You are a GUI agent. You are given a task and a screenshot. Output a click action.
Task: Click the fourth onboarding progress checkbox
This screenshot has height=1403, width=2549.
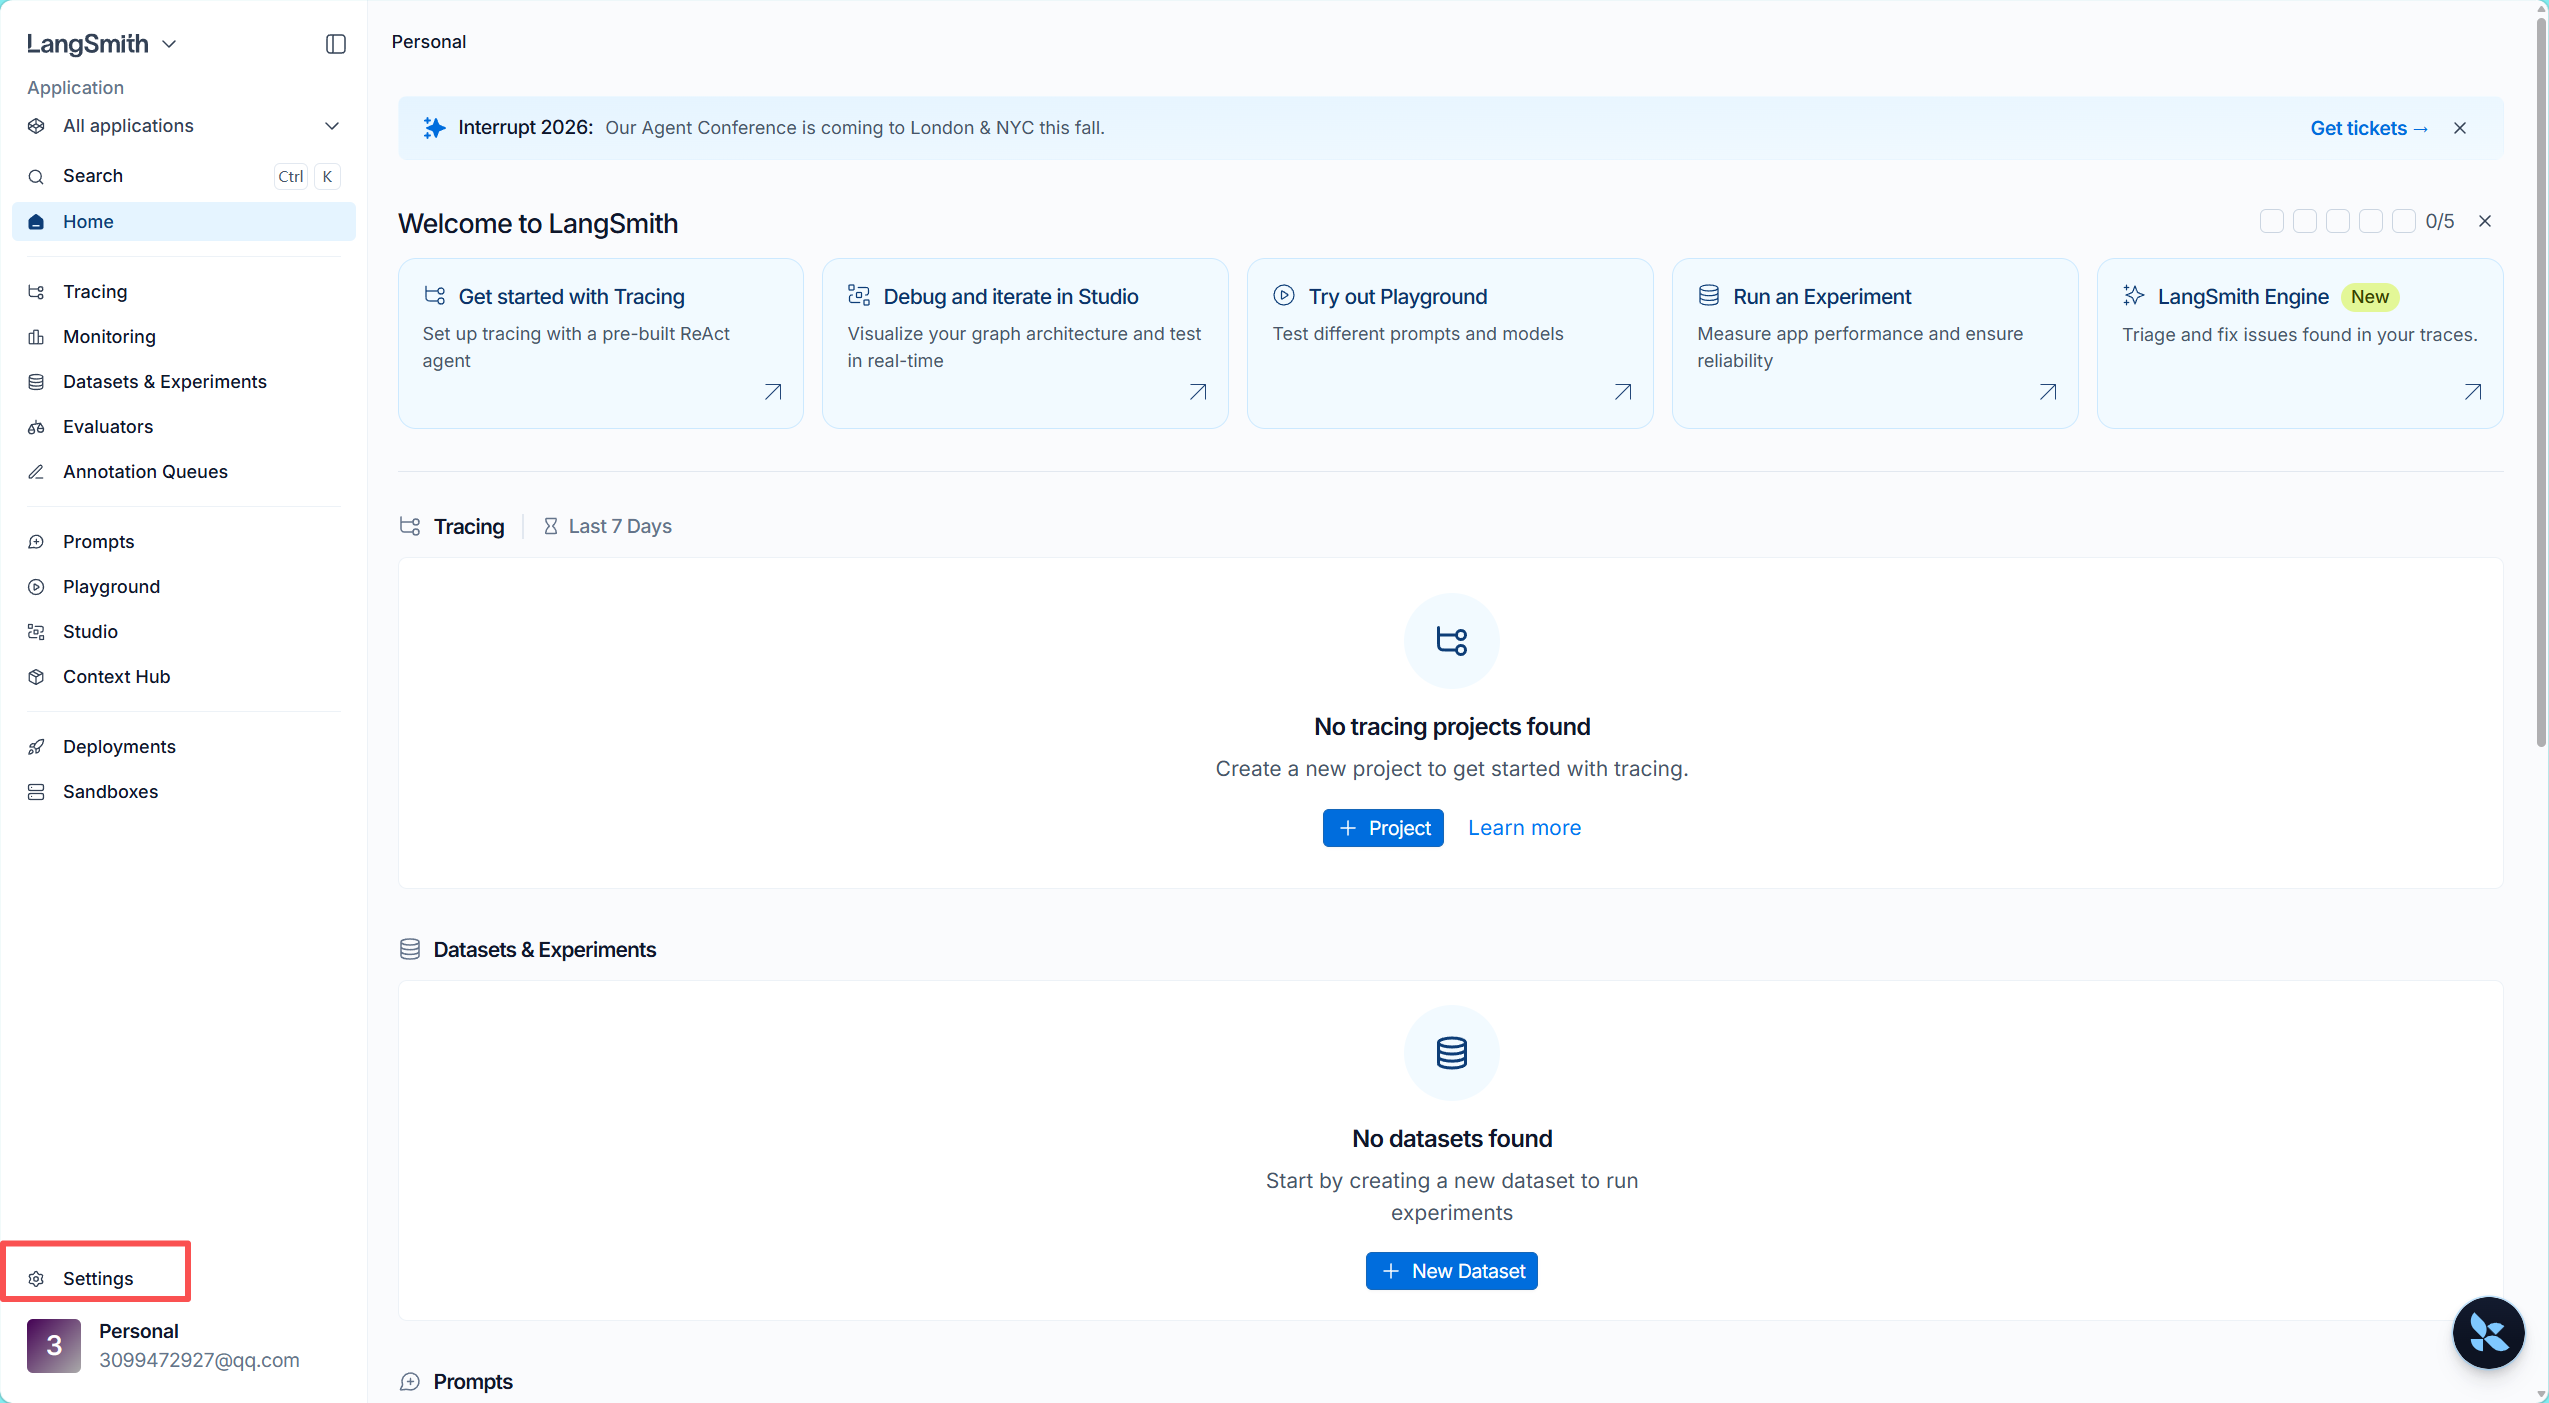coord(2371,221)
